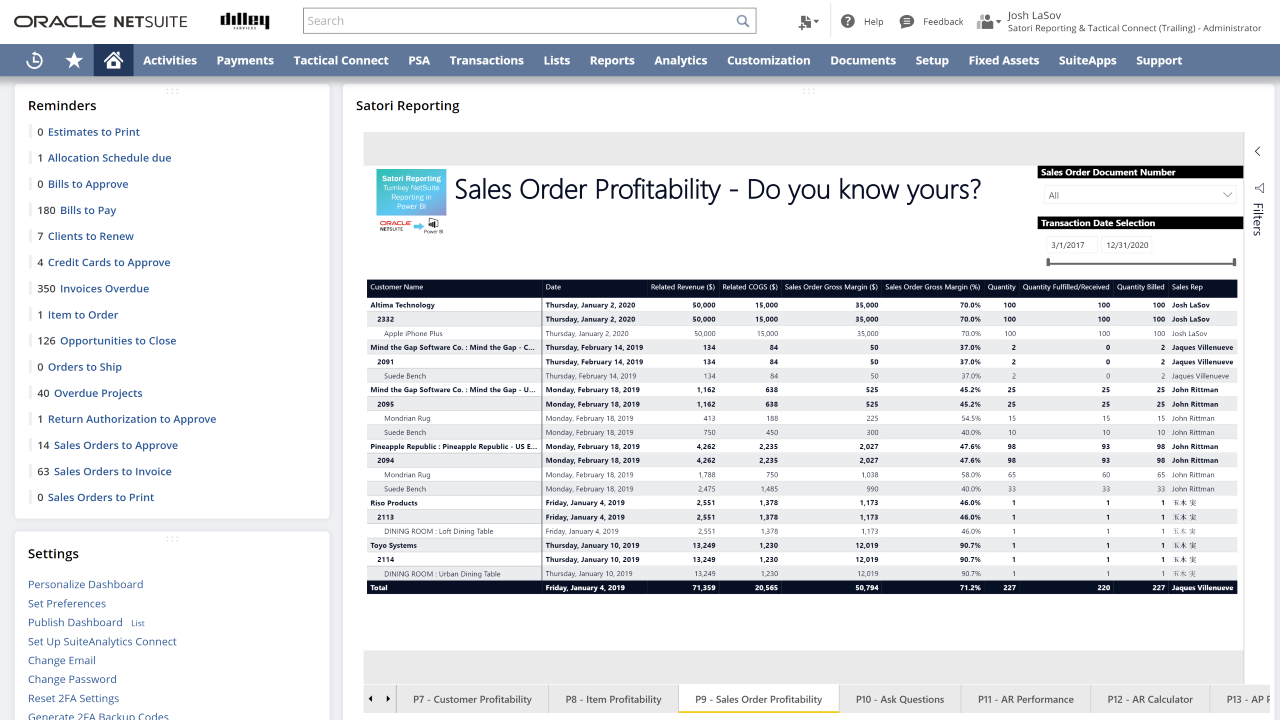Viewport: 1280px width, 720px height.
Task: Open the SuiteApps menu
Action: pyautogui.click(x=1088, y=60)
